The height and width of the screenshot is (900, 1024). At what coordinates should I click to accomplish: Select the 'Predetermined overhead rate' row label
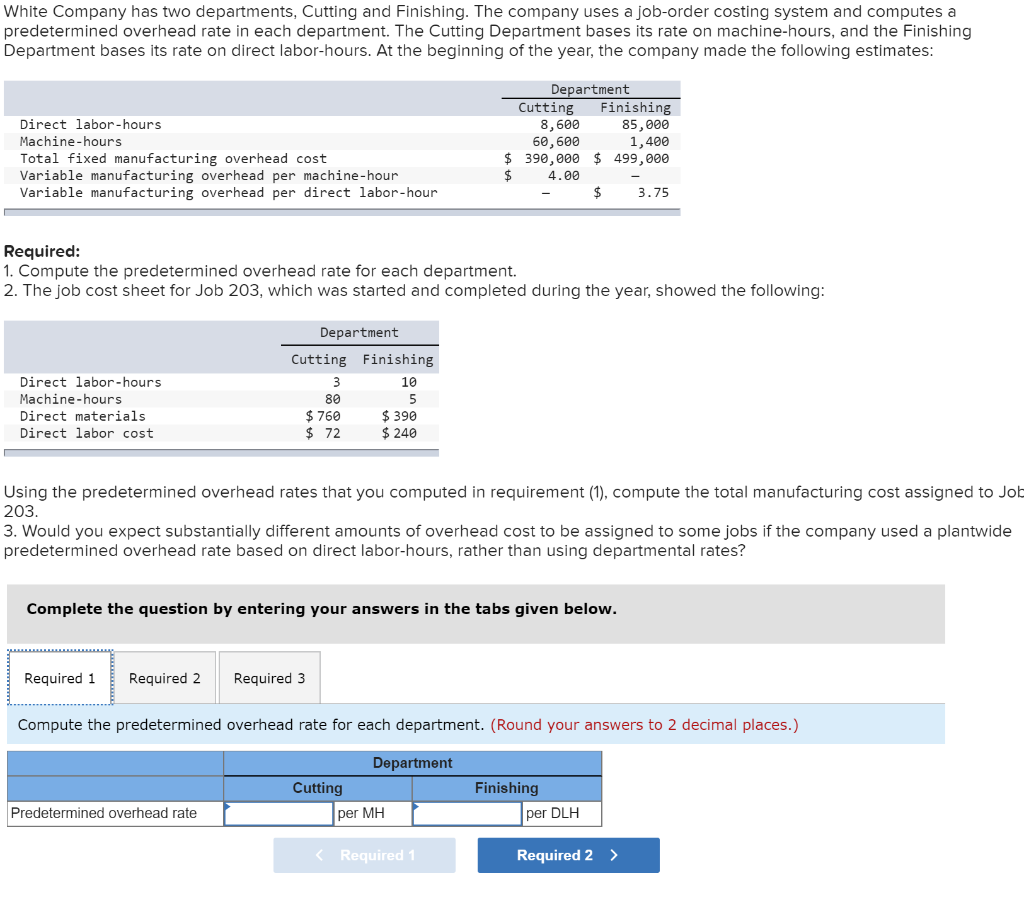104,813
